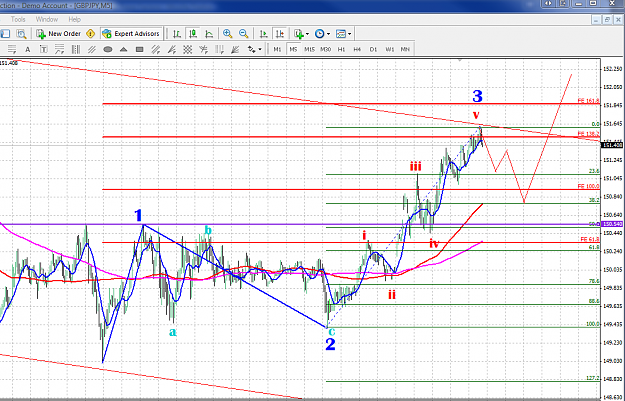
Task: Click the cyan wave label 'a'
Action: 173,332
